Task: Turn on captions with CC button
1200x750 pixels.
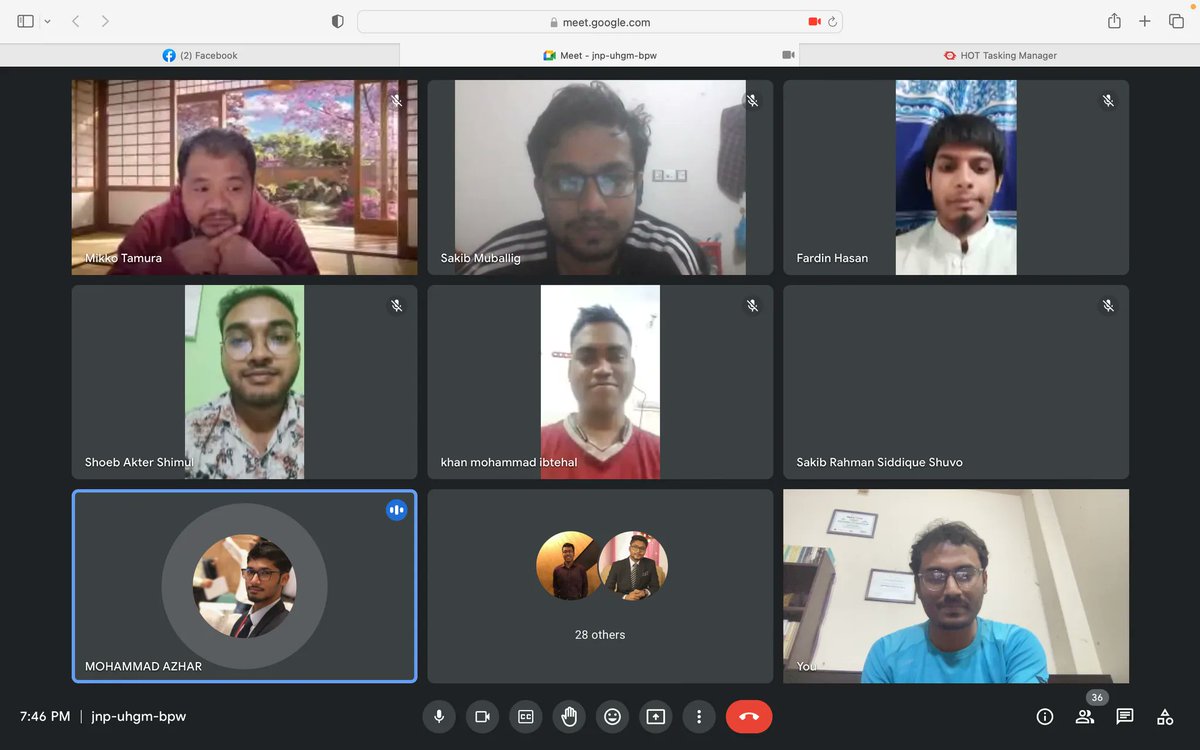Action: click(525, 716)
